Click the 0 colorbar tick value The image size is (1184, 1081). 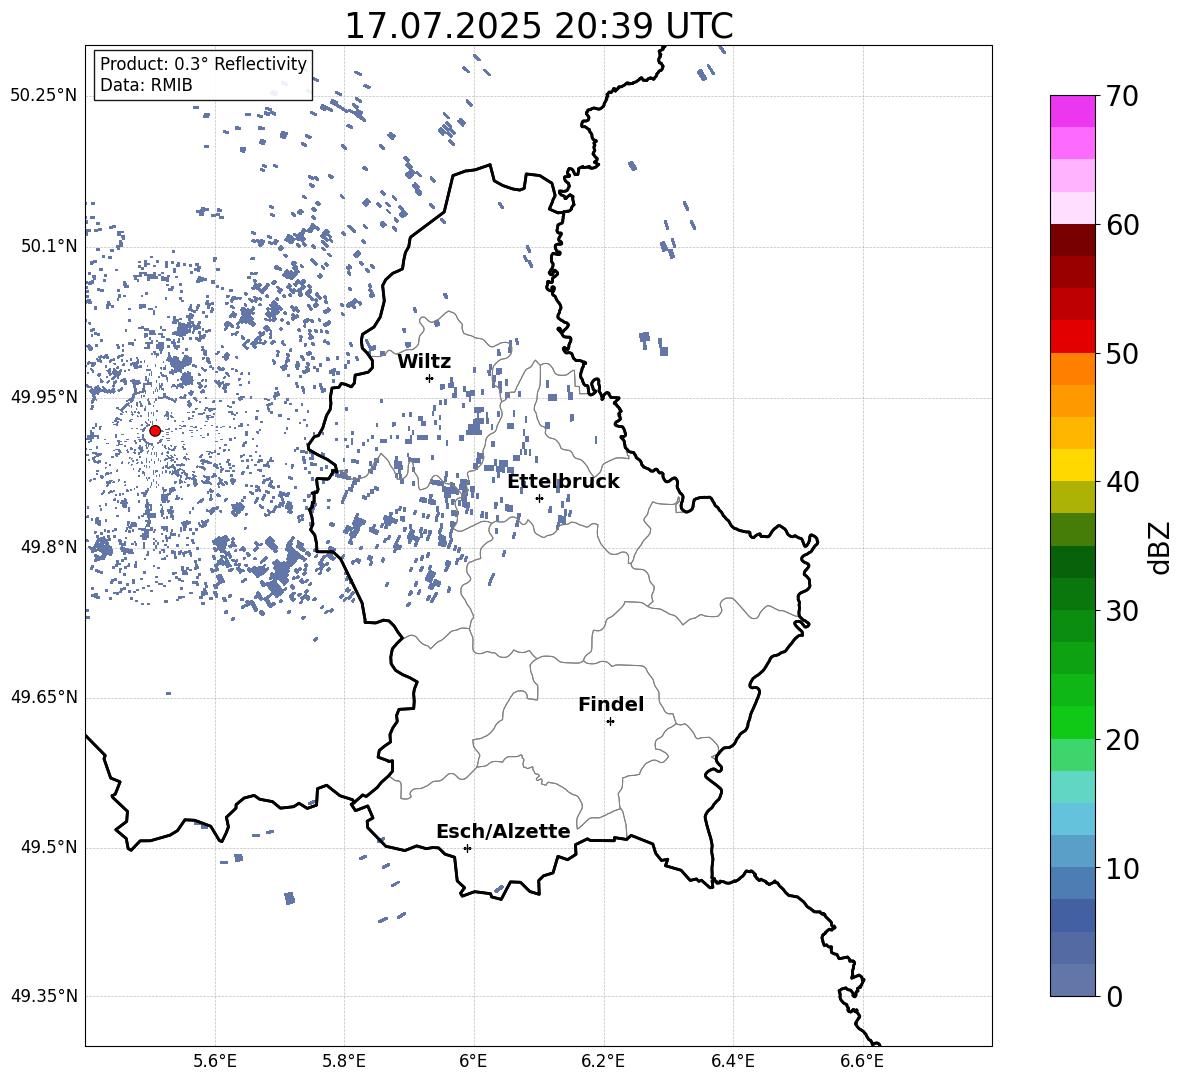[x=1115, y=996]
